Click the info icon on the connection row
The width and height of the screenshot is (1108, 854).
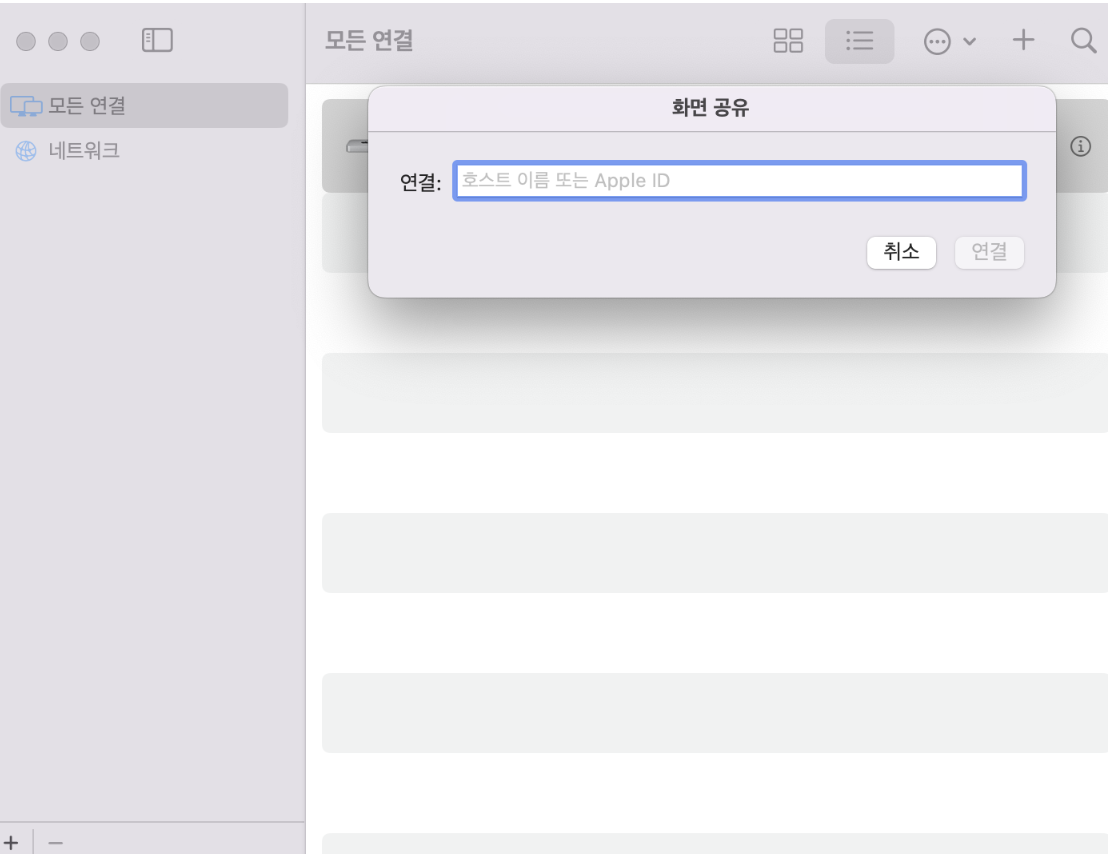(1080, 146)
